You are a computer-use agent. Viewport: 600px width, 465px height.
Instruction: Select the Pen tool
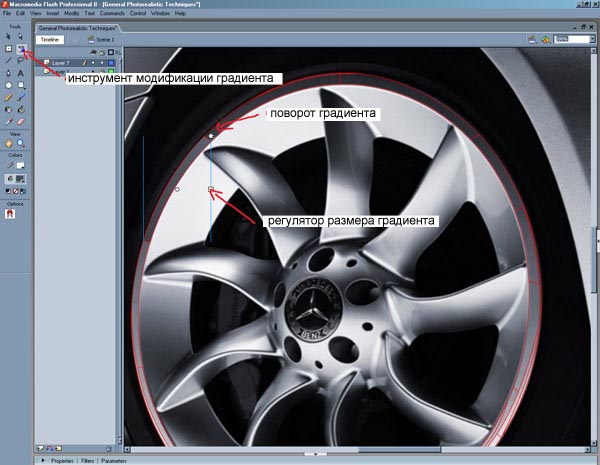(x=8, y=73)
